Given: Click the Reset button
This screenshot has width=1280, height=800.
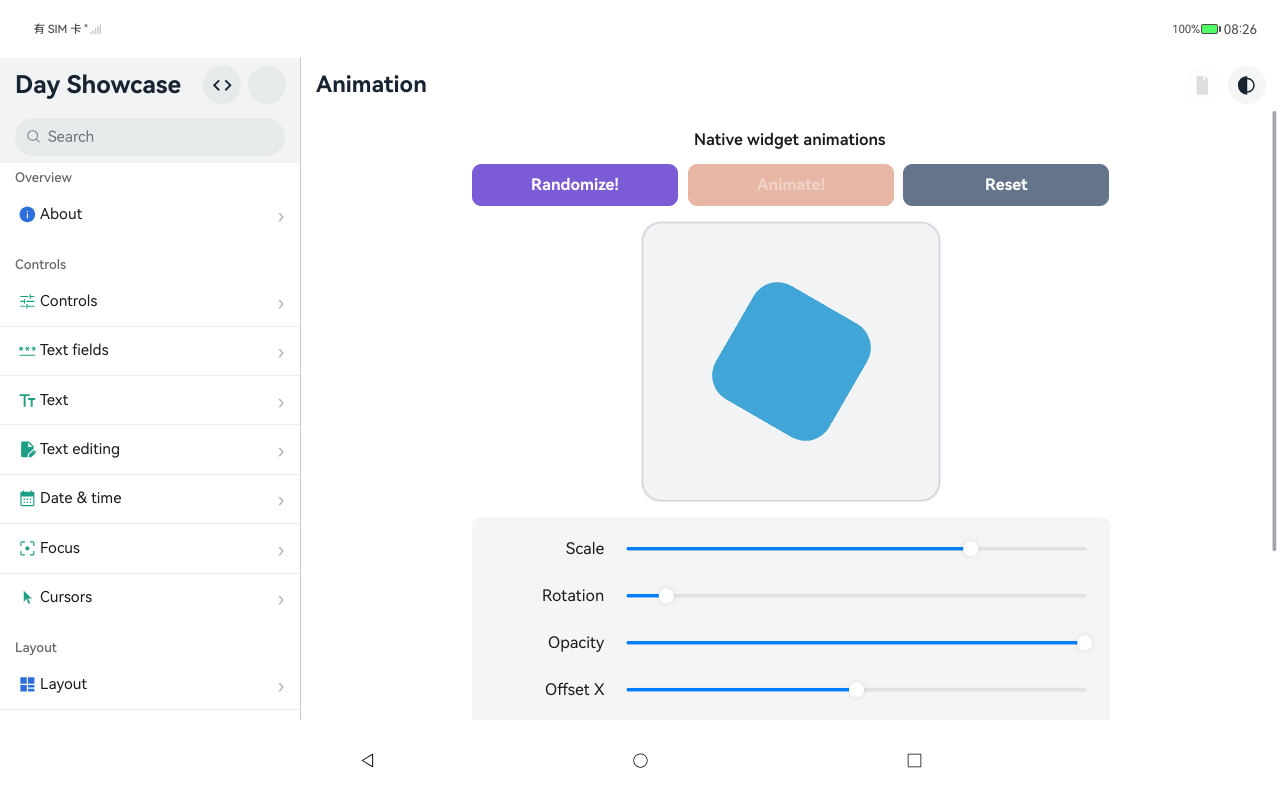Looking at the screenshot, I should [1006, 185].
